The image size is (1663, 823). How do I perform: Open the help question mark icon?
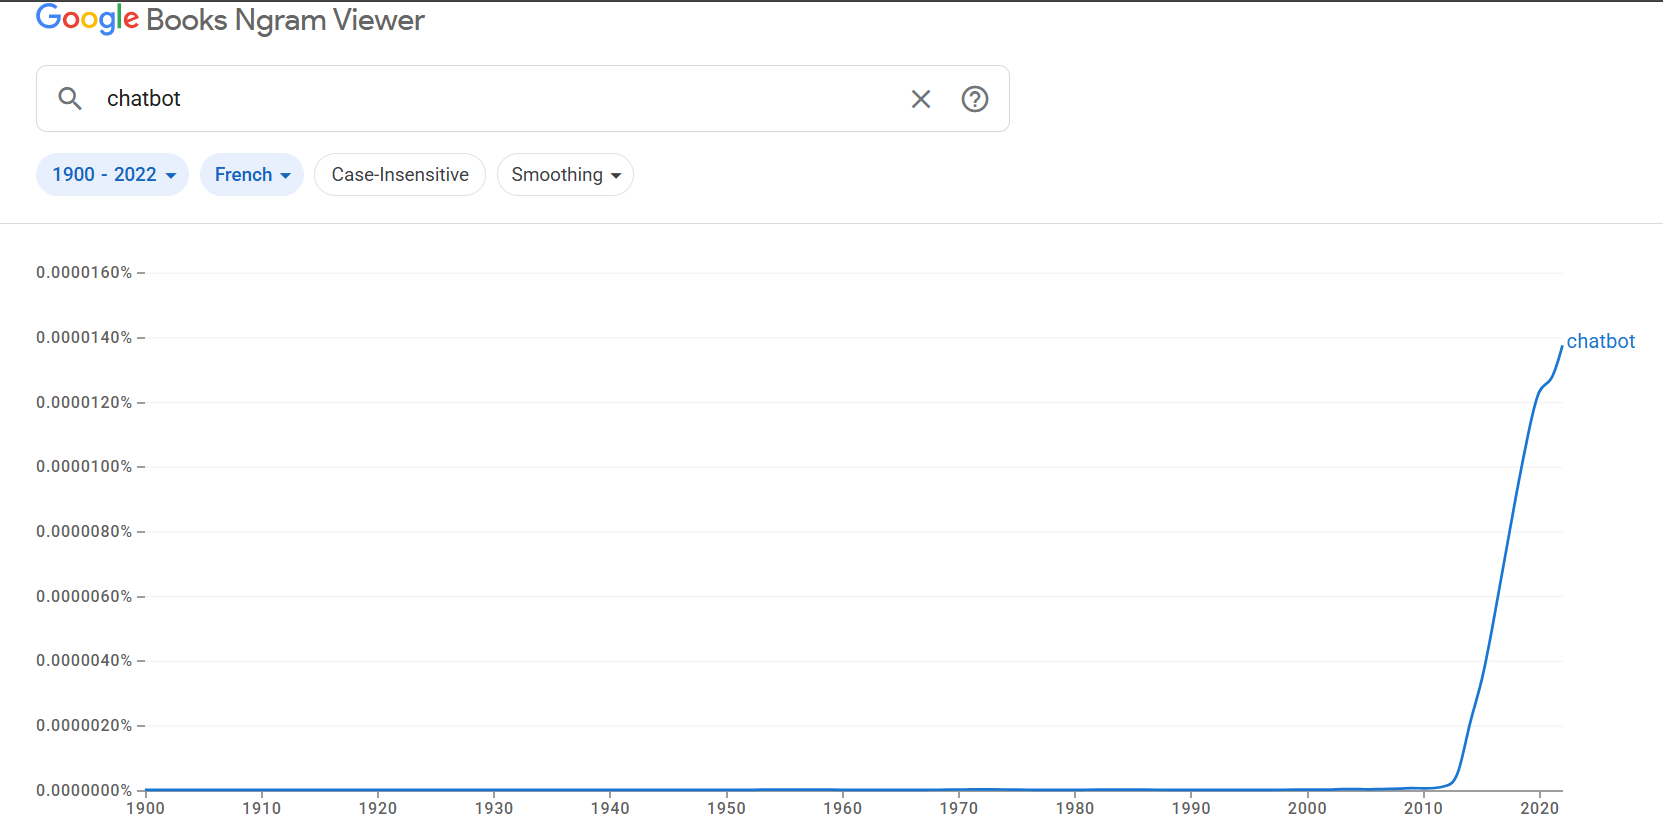(975, 99)
